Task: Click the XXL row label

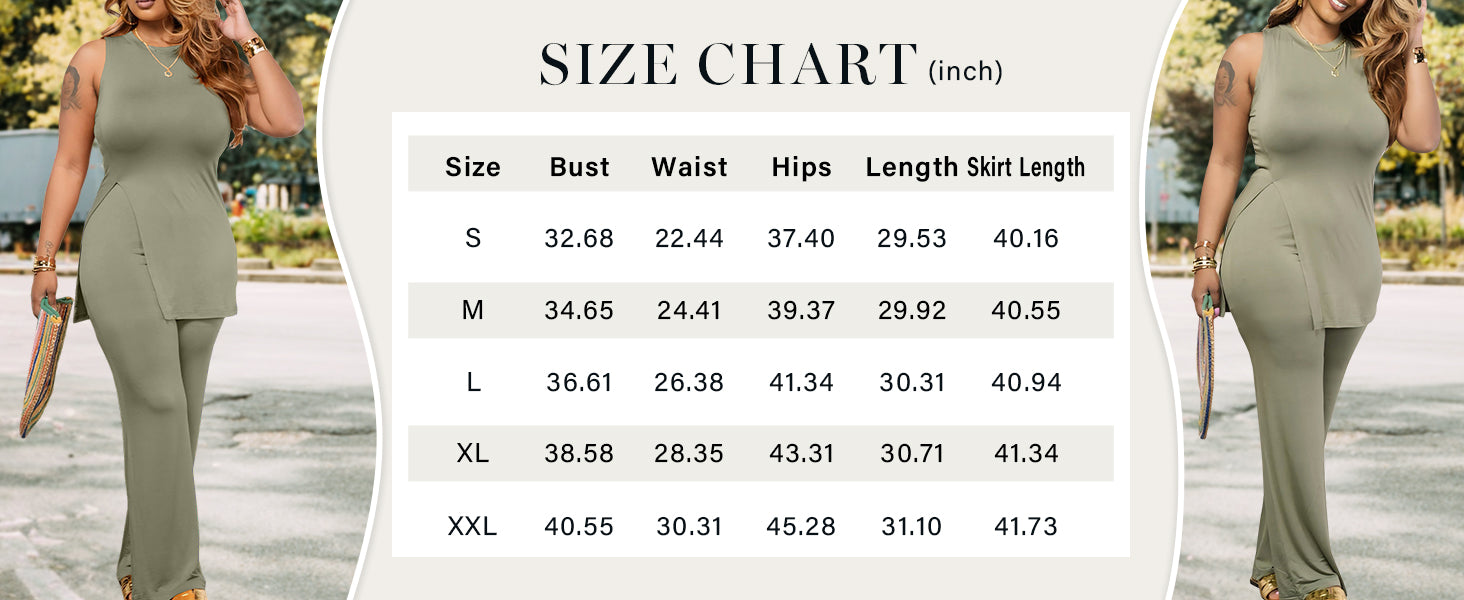Action: [x=473, y=526]
